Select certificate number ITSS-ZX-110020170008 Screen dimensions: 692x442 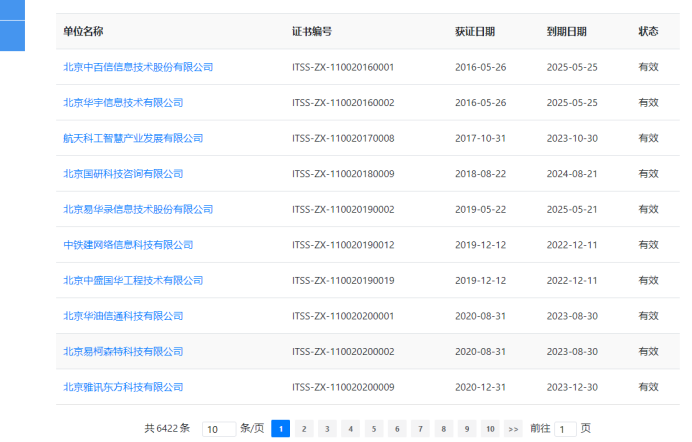tap(343, 139)
